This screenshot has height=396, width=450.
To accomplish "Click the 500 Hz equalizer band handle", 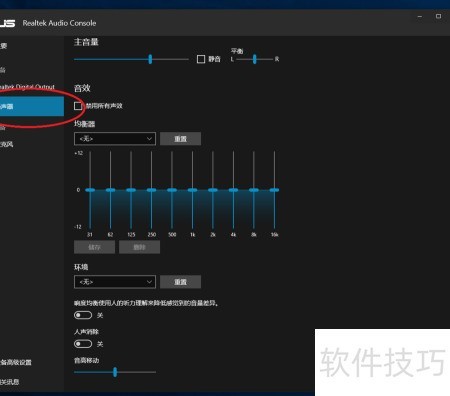I will click(172, 190).
